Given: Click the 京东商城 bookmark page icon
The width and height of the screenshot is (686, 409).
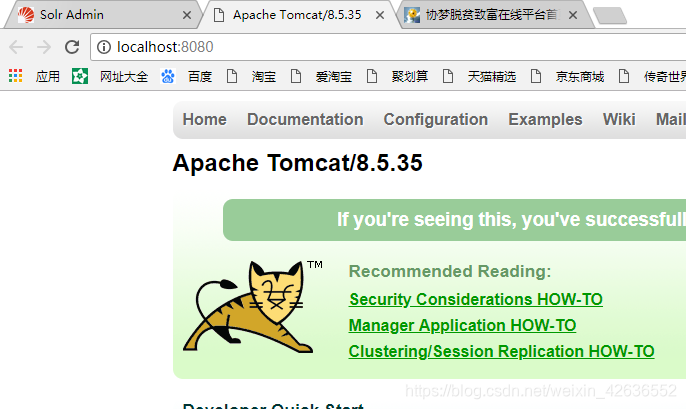Looking at the screenshot, I should pyautogui.click(x=536, y=76).
